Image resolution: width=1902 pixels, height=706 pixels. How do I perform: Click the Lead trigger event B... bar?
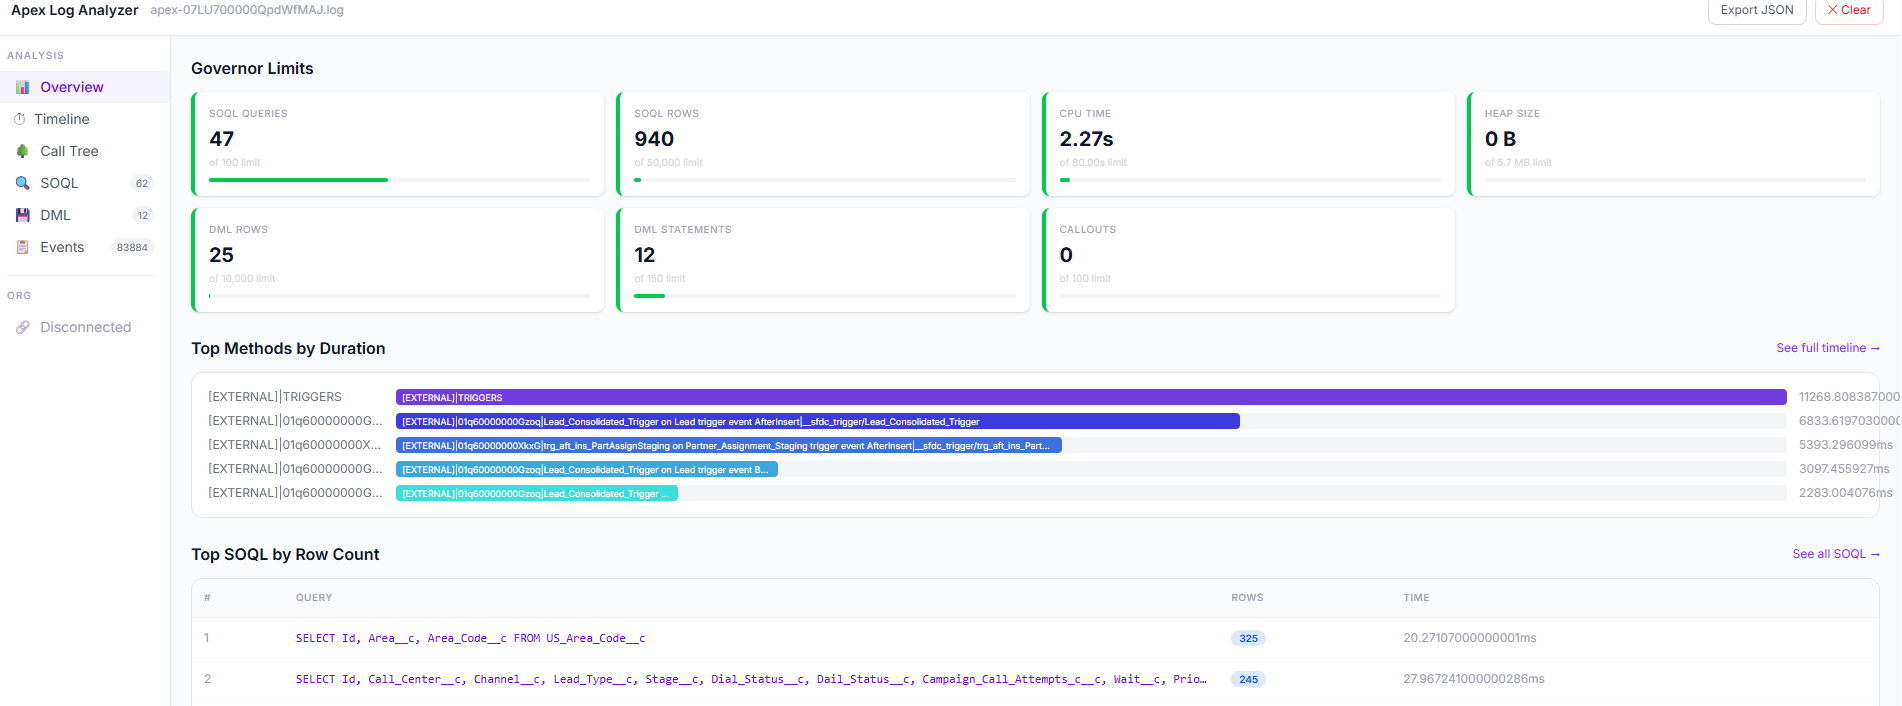point(587,469)
